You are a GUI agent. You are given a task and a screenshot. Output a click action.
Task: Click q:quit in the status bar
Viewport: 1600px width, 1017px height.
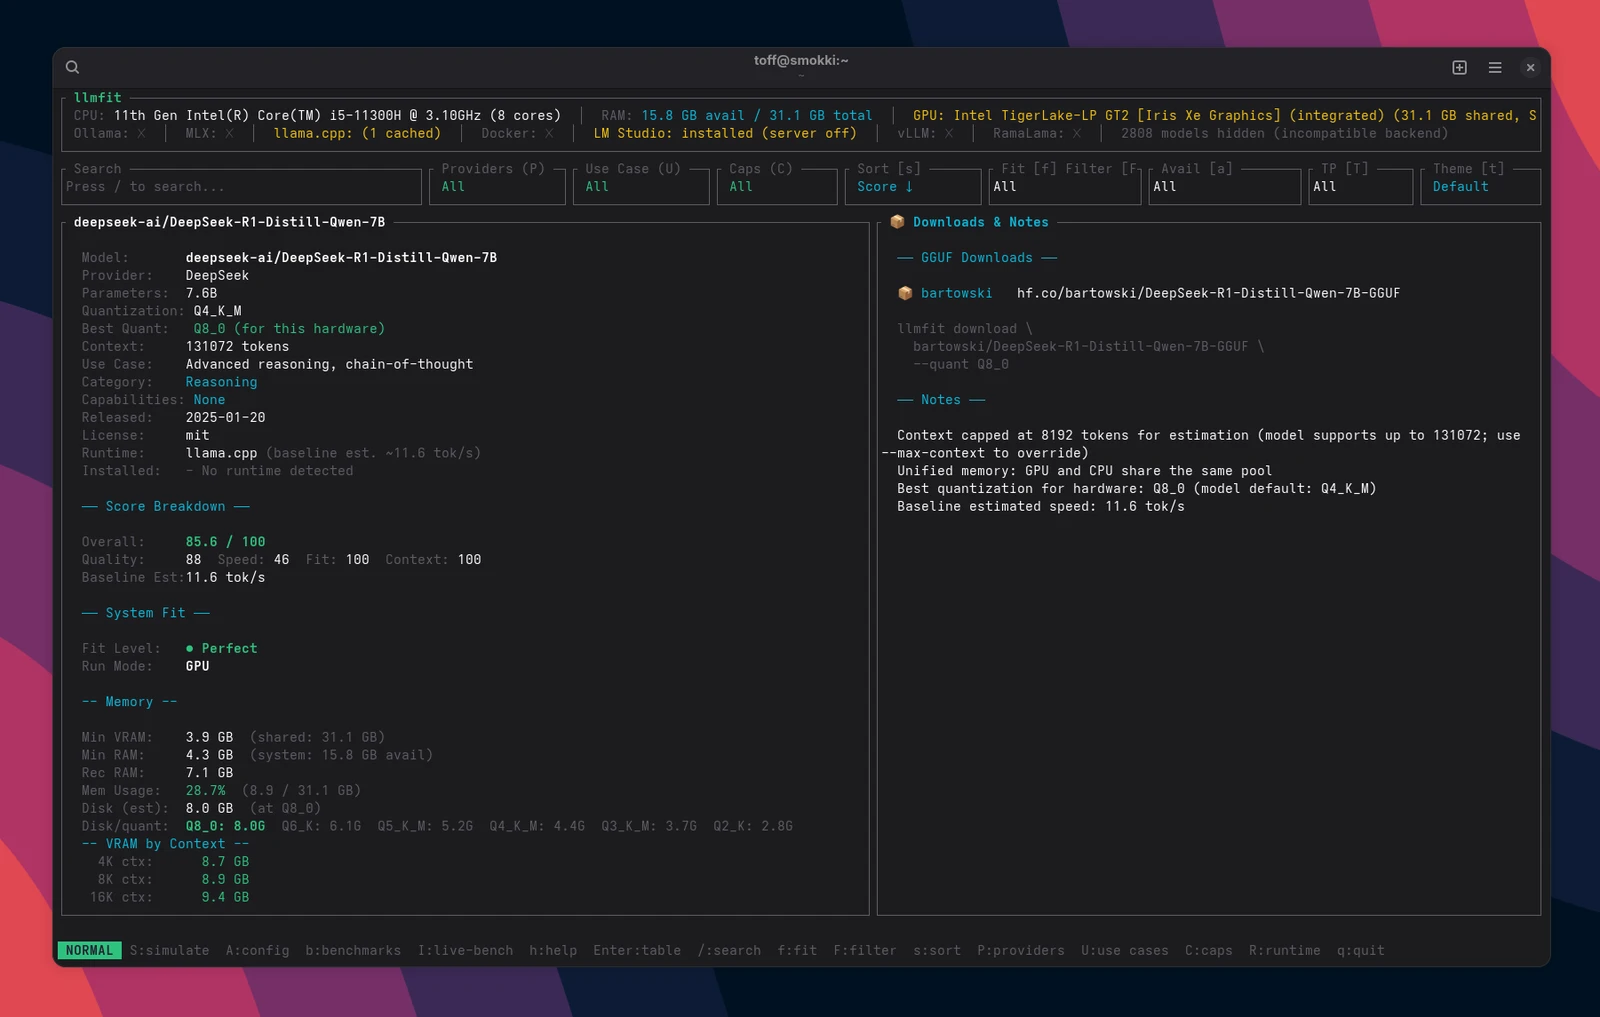pos(1361,950)
